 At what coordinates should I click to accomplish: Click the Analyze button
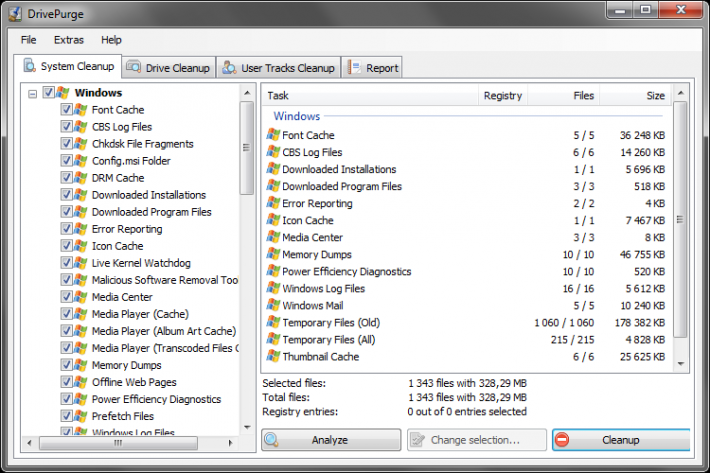click(331, 440)
